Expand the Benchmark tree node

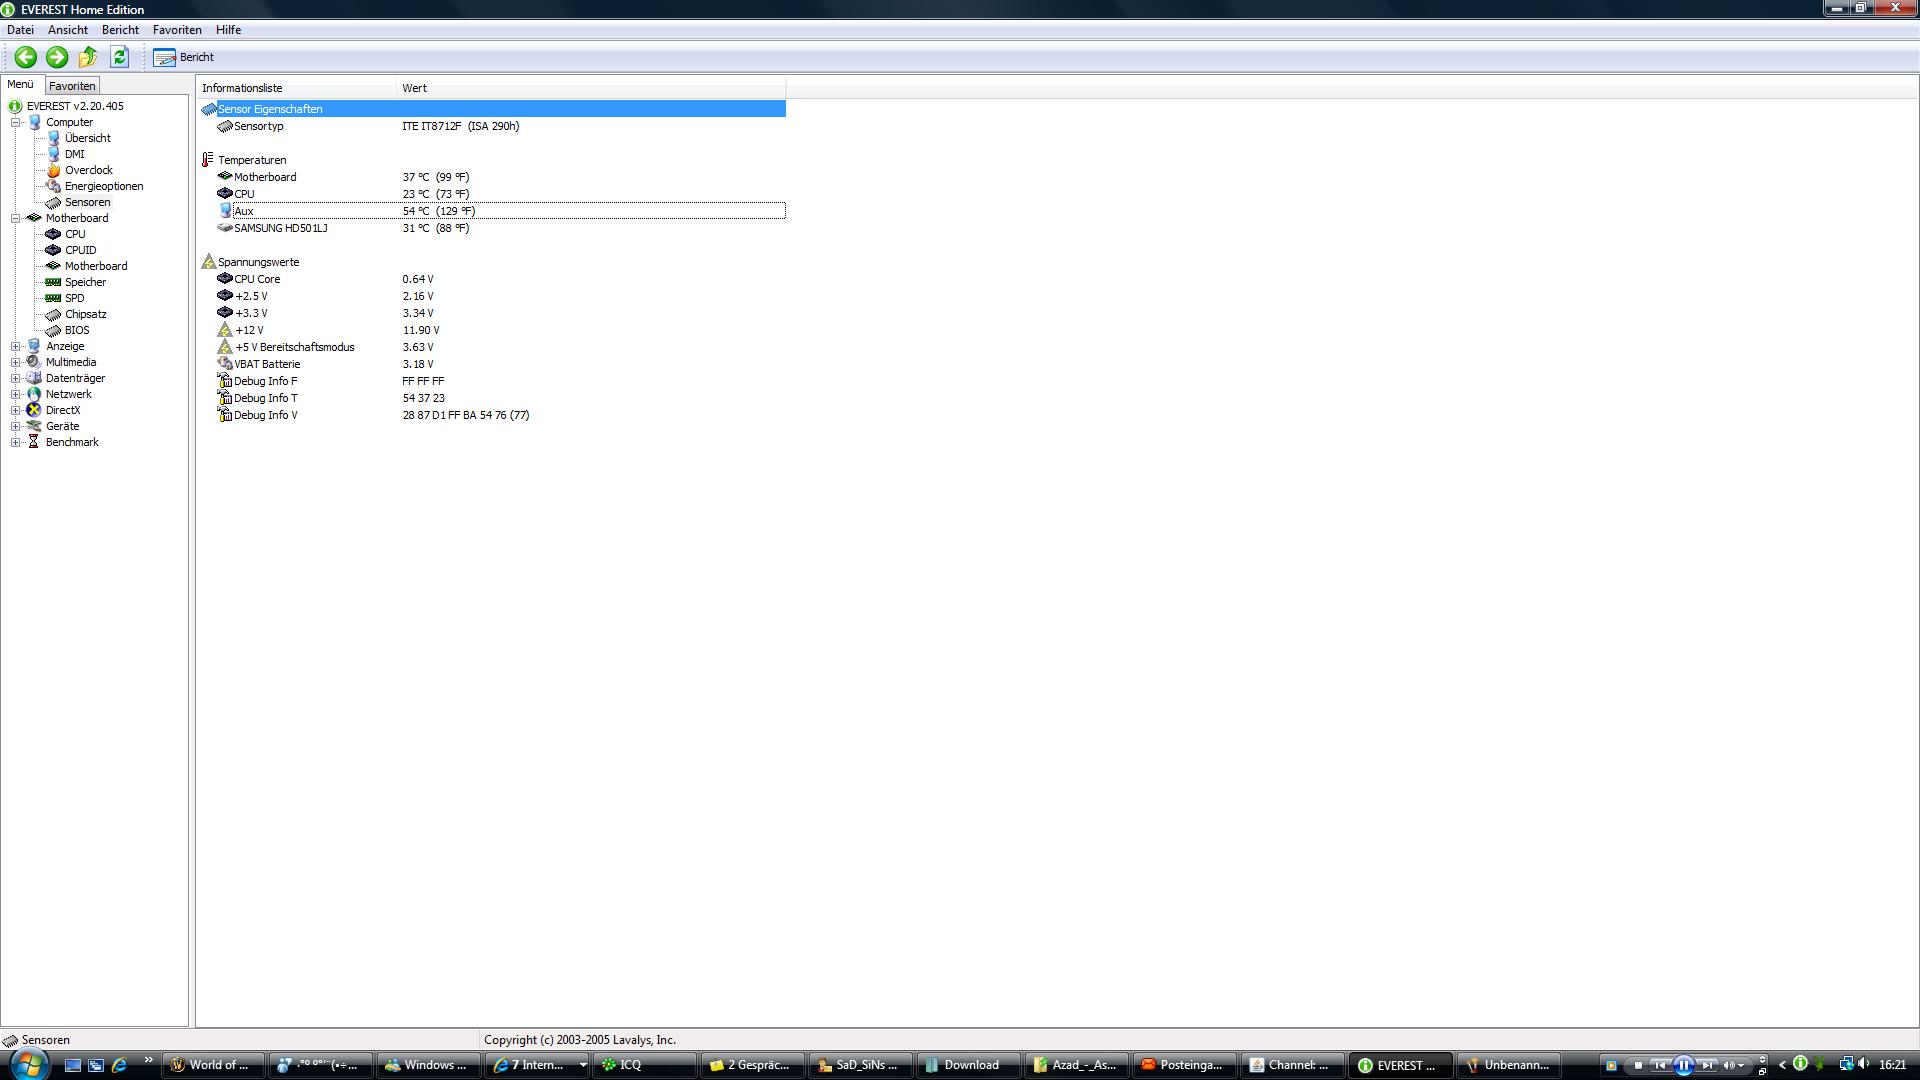(16, 442)
